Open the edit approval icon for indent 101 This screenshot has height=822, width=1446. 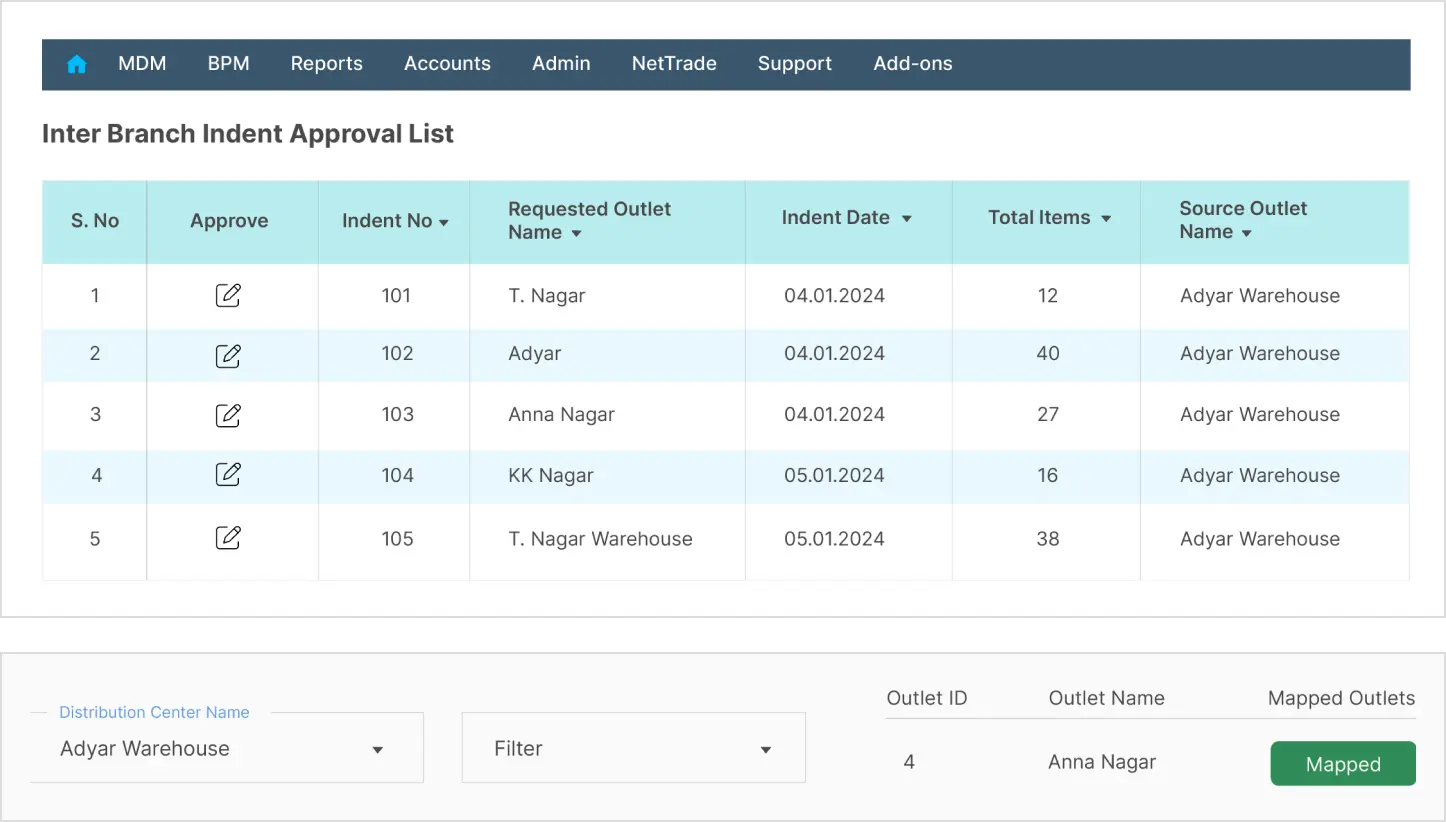(229, 294)
